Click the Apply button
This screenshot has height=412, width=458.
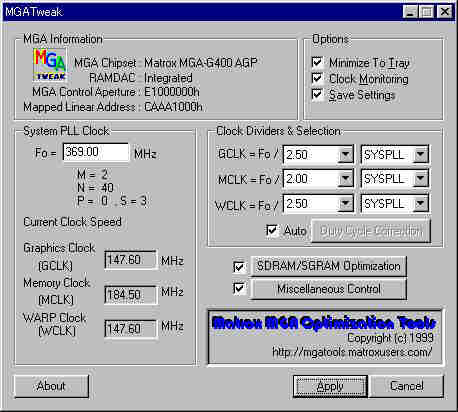click(330, 386)
